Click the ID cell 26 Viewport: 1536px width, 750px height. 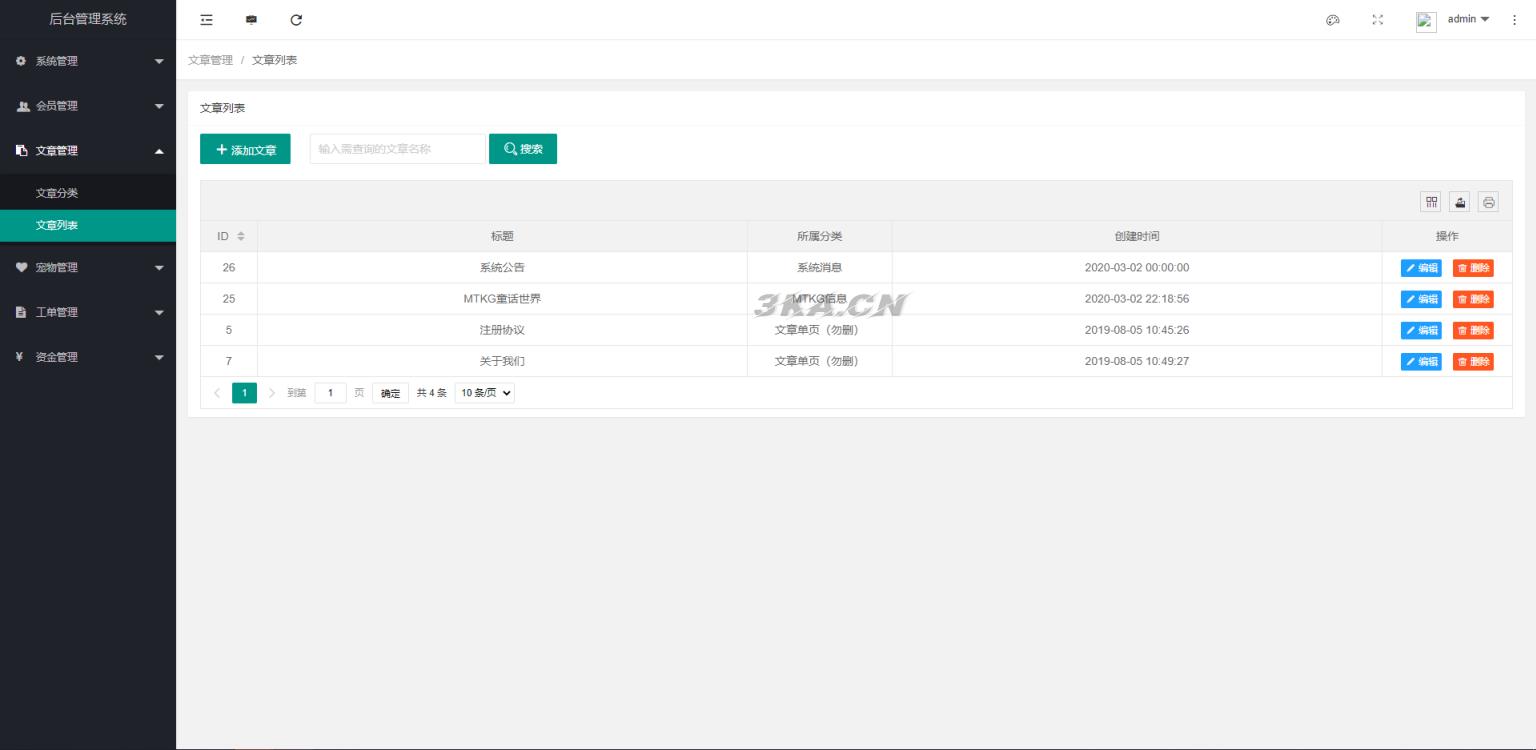tap(229, 268)
